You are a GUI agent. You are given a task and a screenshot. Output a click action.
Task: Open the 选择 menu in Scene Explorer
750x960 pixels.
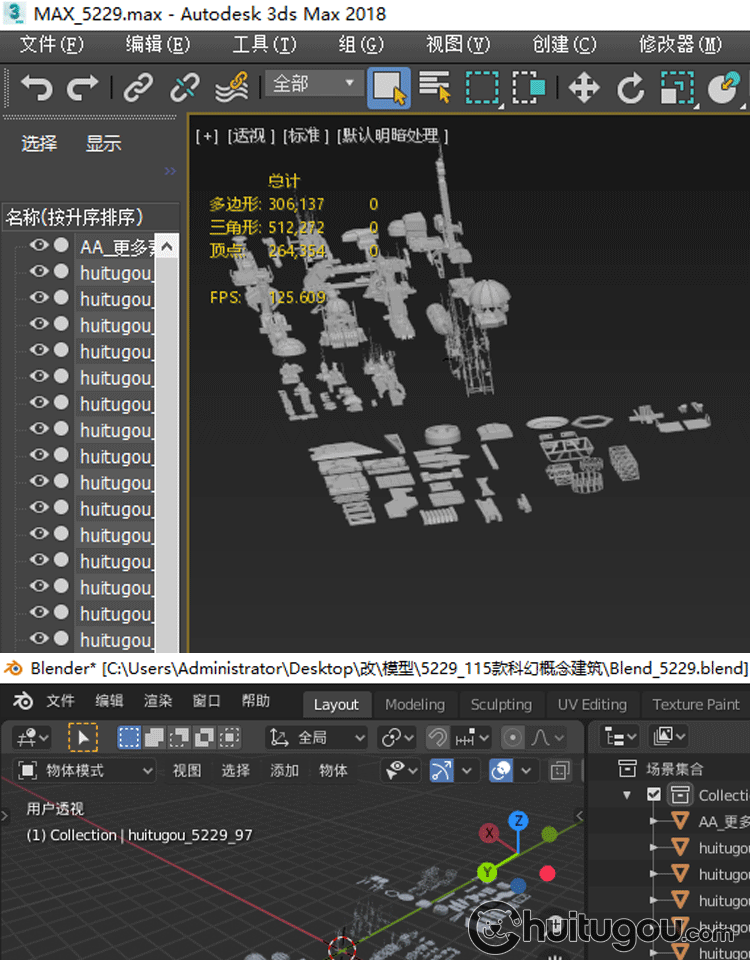(39, 143)
